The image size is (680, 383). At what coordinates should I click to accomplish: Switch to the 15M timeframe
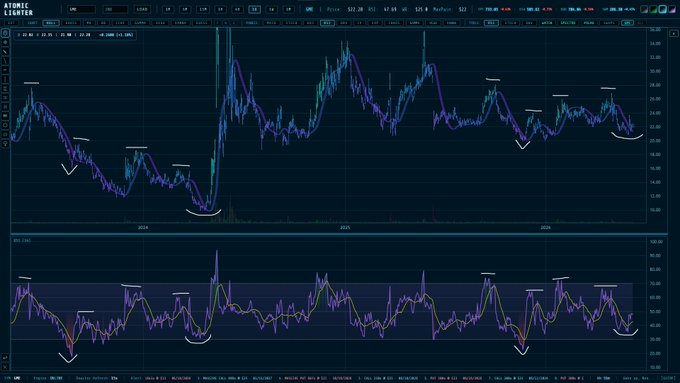[x=203, y=9]
